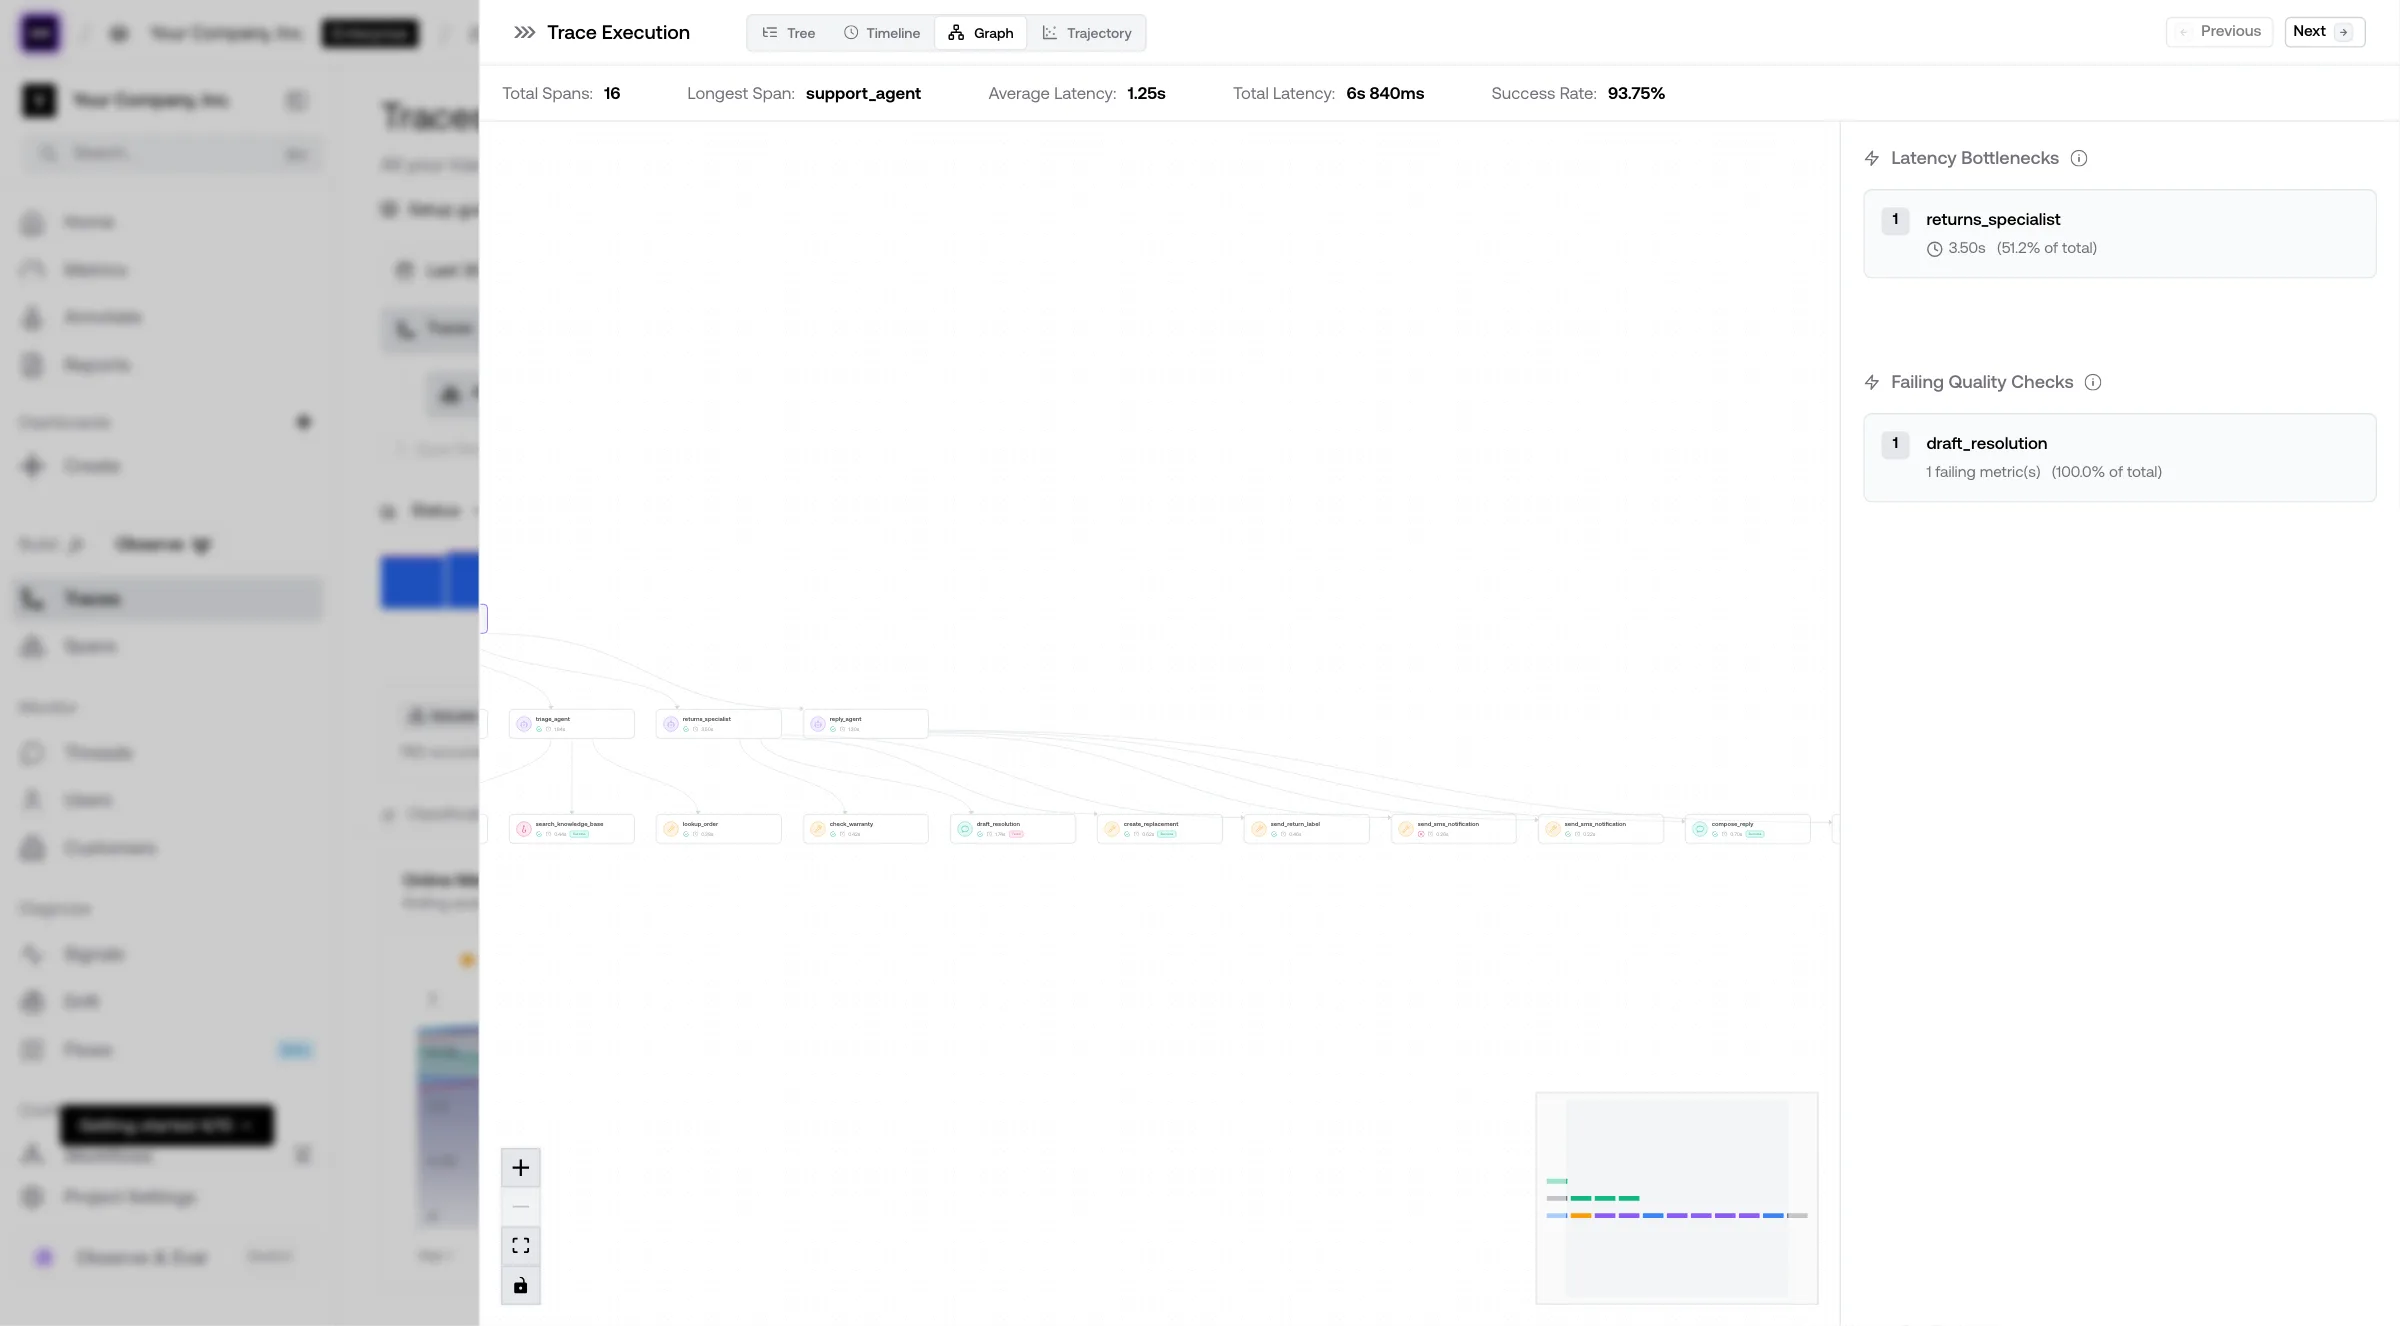Viewport: 2400px width, 1326px height.
Task: Click the Success badge on search_knowledge_base
Action: coord(580,834)
